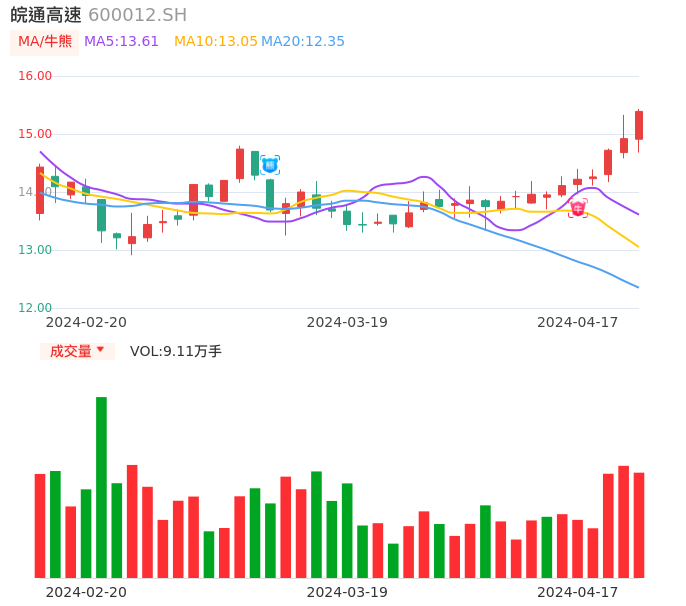Toggle the MA5 line legend
Image resolution: width=686 pixels, height=606 pixels.
click(x=121, y=42)
